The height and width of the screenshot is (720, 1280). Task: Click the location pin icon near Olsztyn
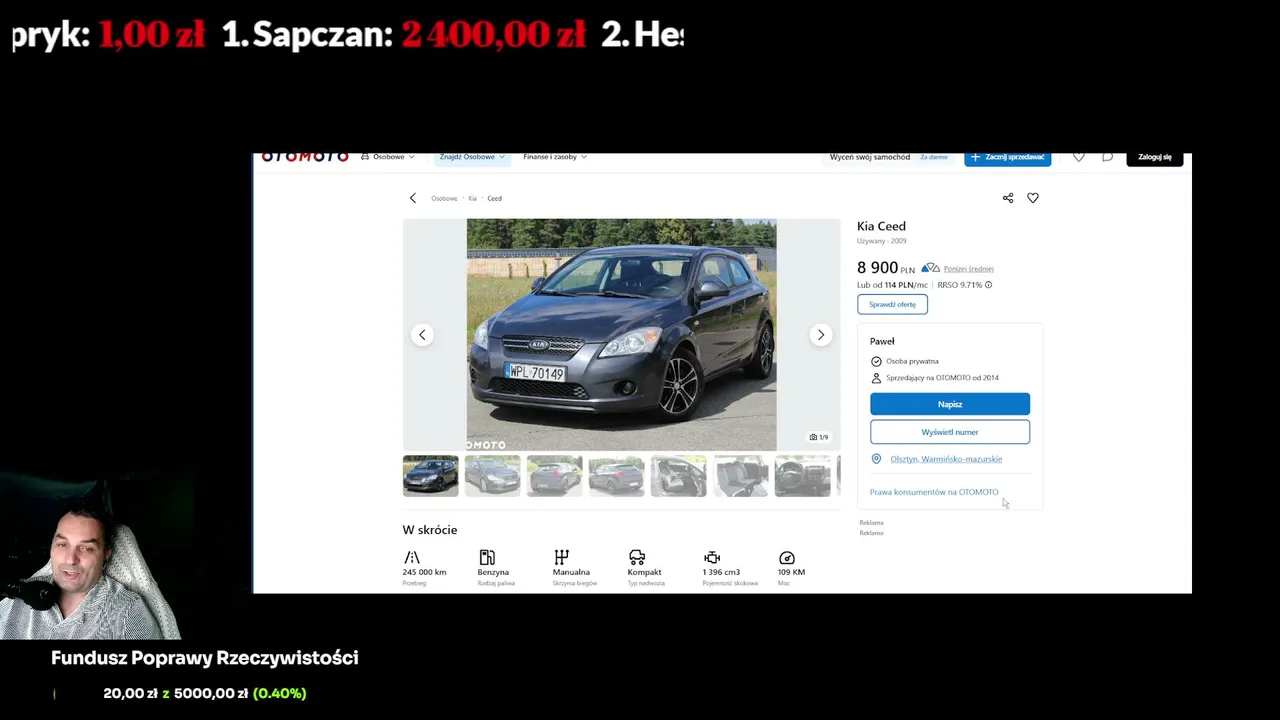click(x=876, y=459)
